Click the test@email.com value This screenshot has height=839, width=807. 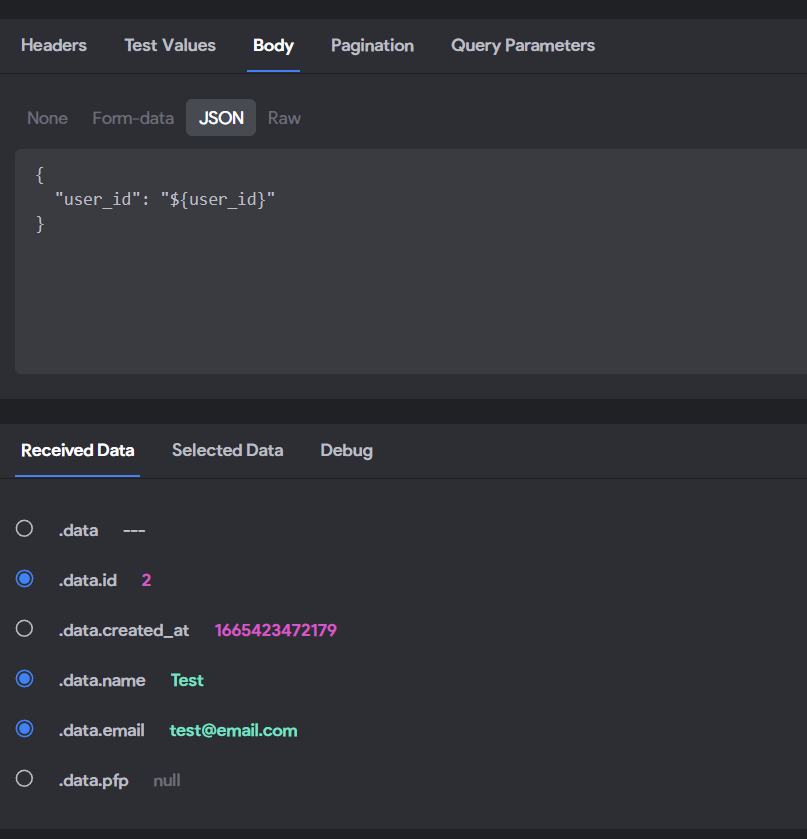click(x=233, y=730)
